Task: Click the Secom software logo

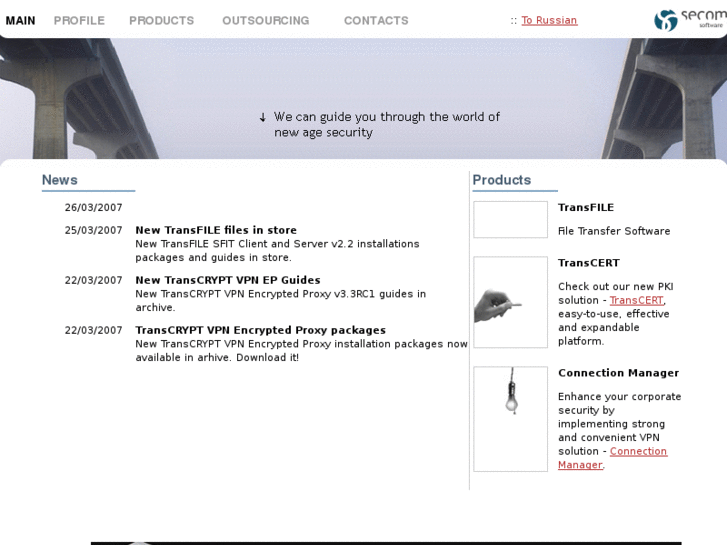Action: pos(690,20)
